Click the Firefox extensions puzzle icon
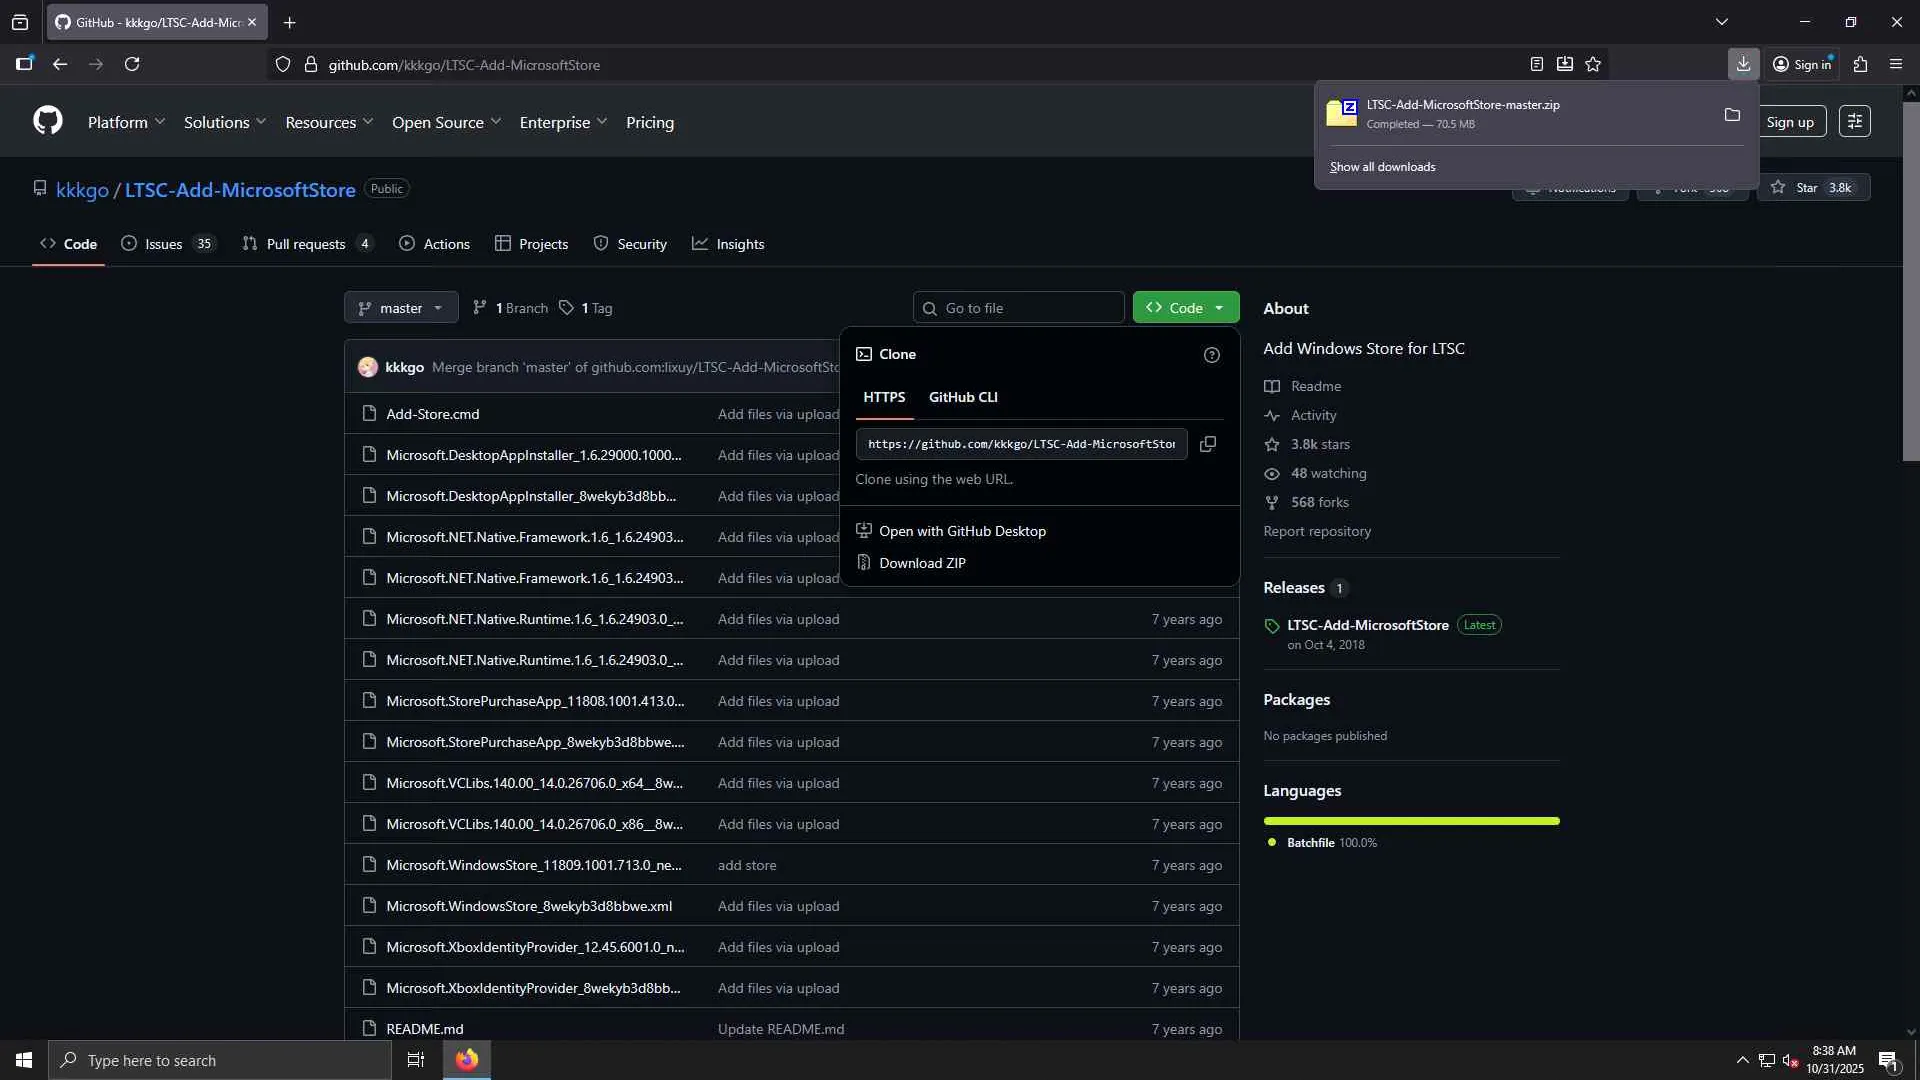The height and width of the screenshot is (1080, 1920). tap(1860, 65)
